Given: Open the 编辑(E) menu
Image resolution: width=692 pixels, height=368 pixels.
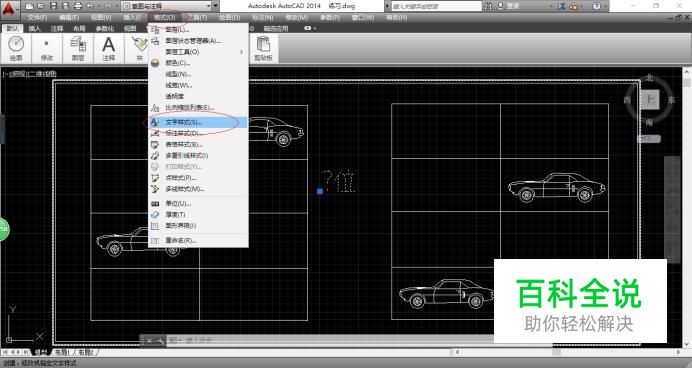Looking at the screenshot, I should tap(69, 18).
